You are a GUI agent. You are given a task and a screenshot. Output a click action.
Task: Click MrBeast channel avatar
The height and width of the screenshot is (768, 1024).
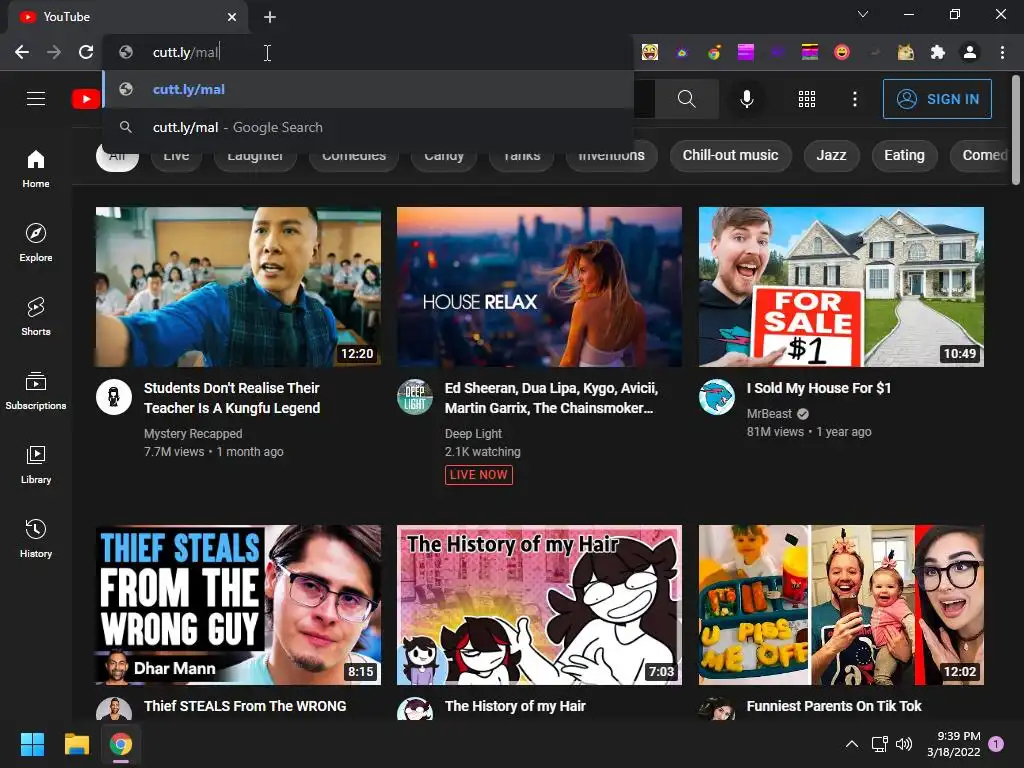click(716, 397)
